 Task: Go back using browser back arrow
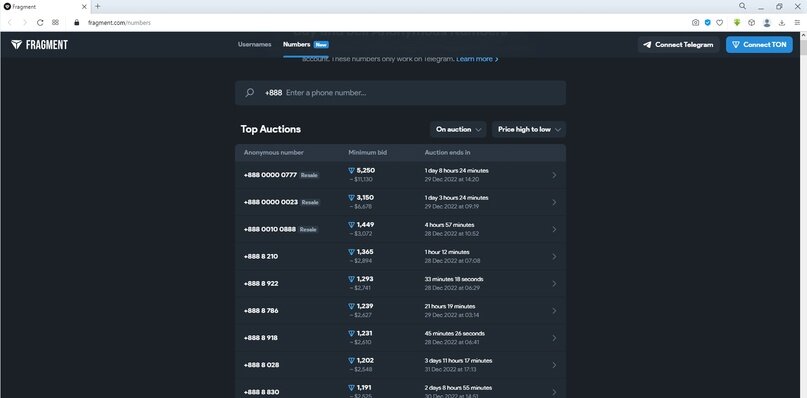pyautogui.click(x=10, y=23)
